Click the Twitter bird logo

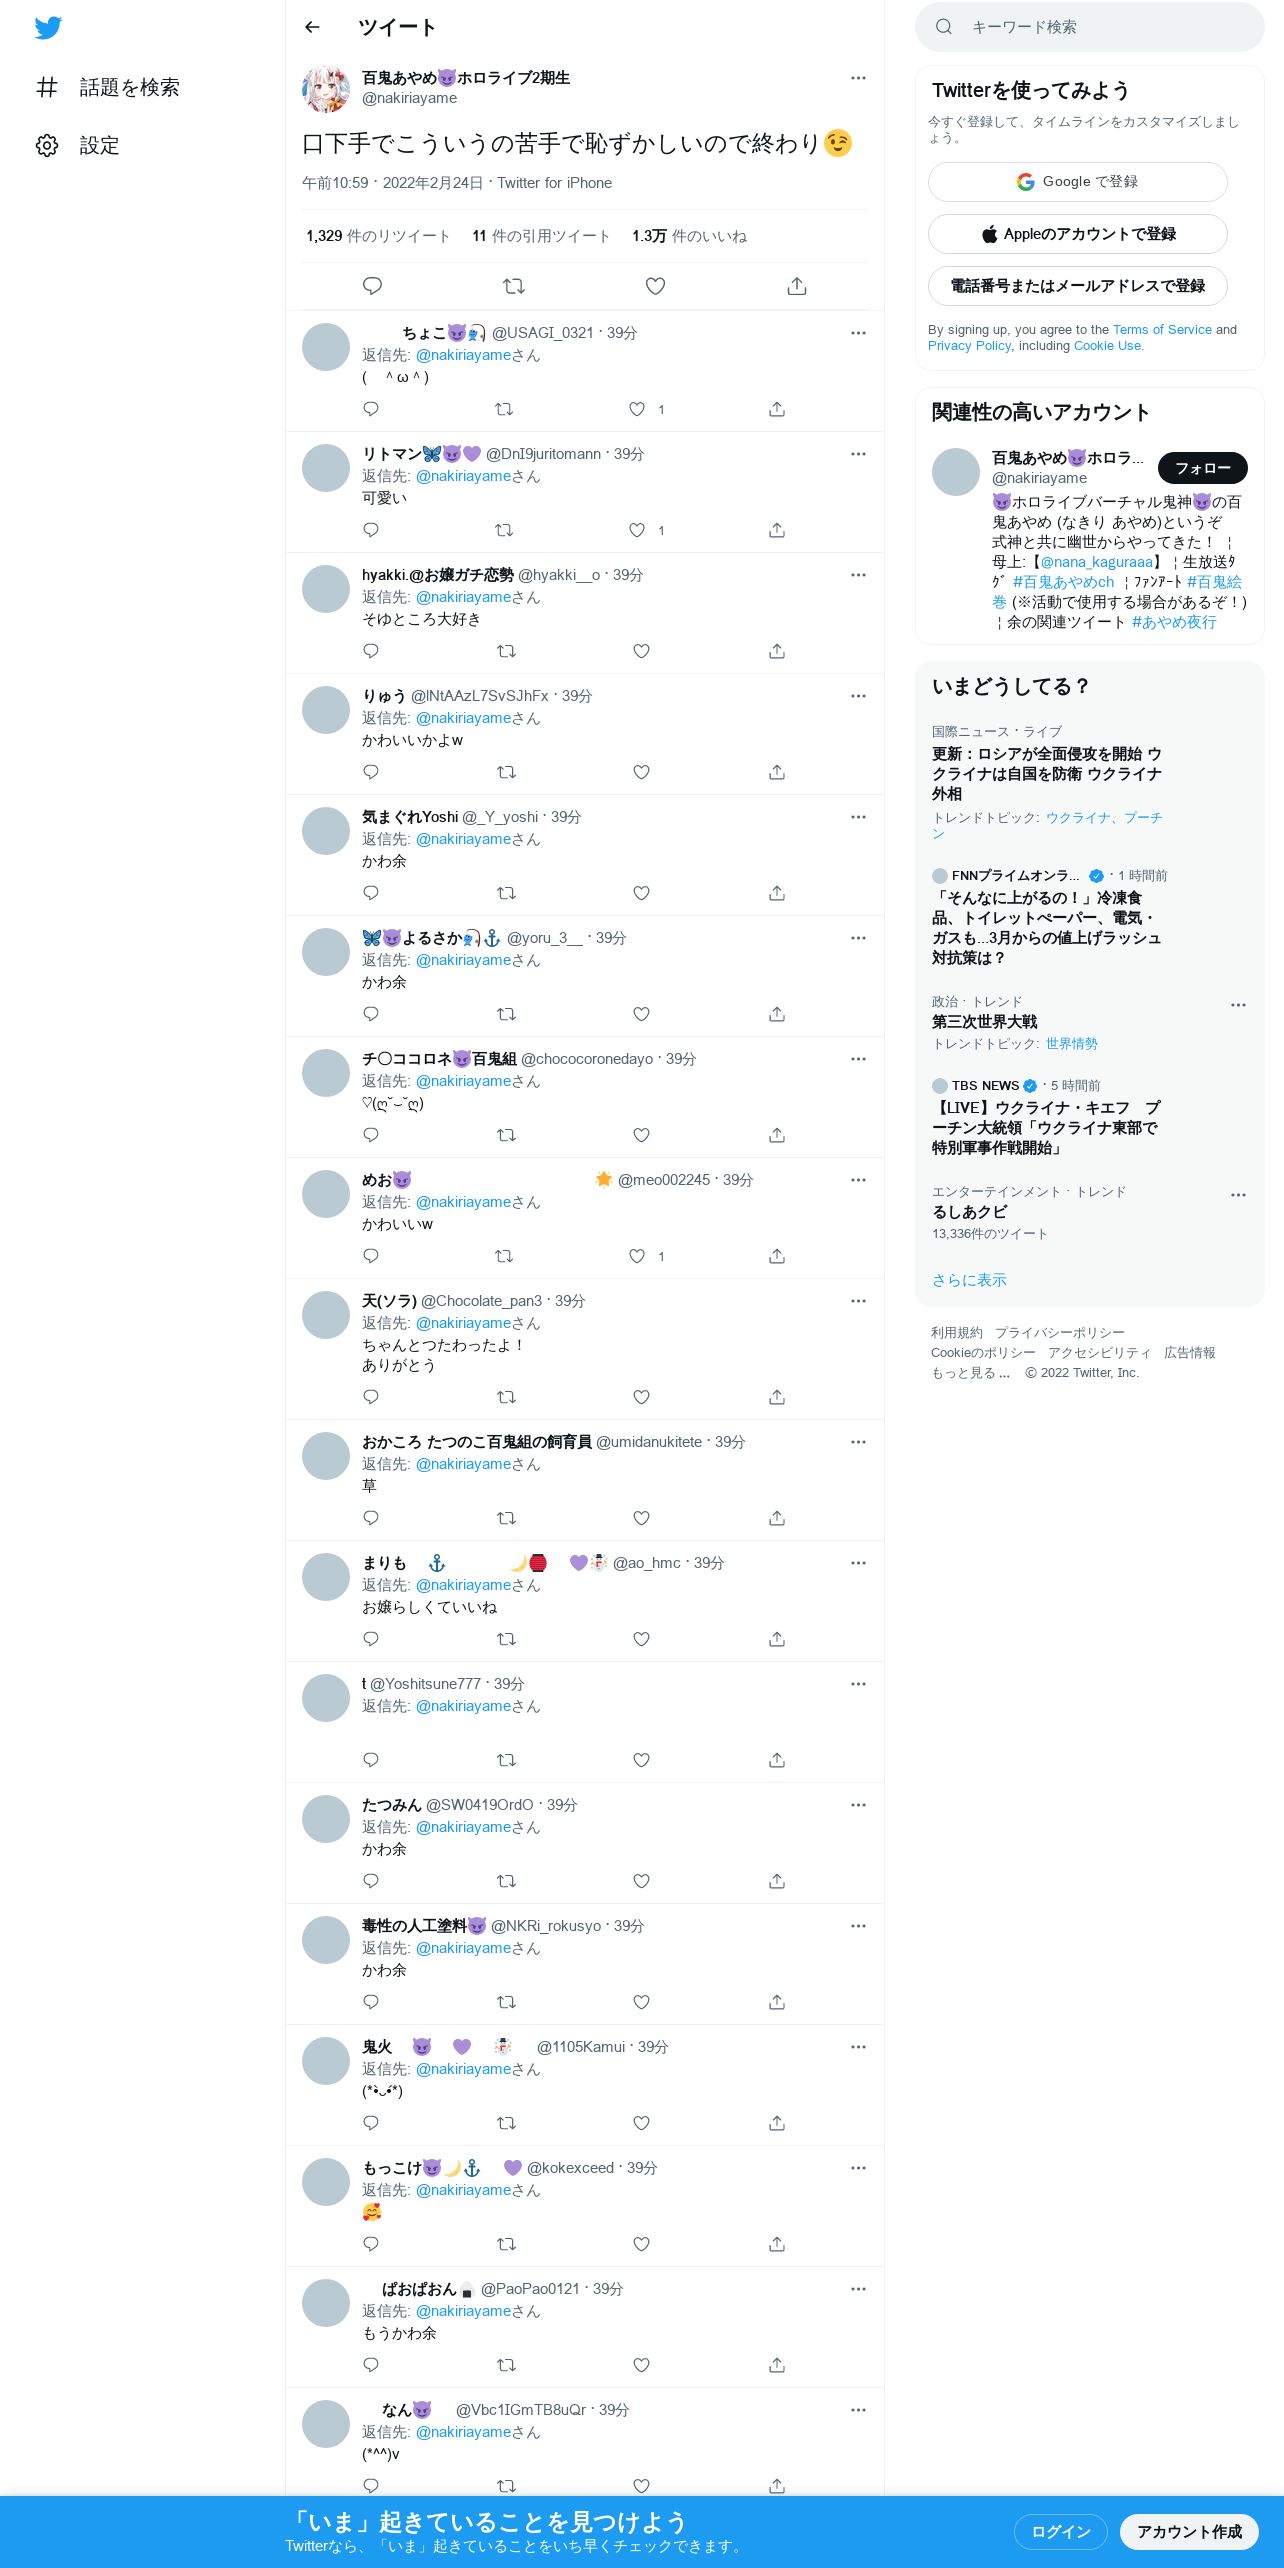[48, 28]
